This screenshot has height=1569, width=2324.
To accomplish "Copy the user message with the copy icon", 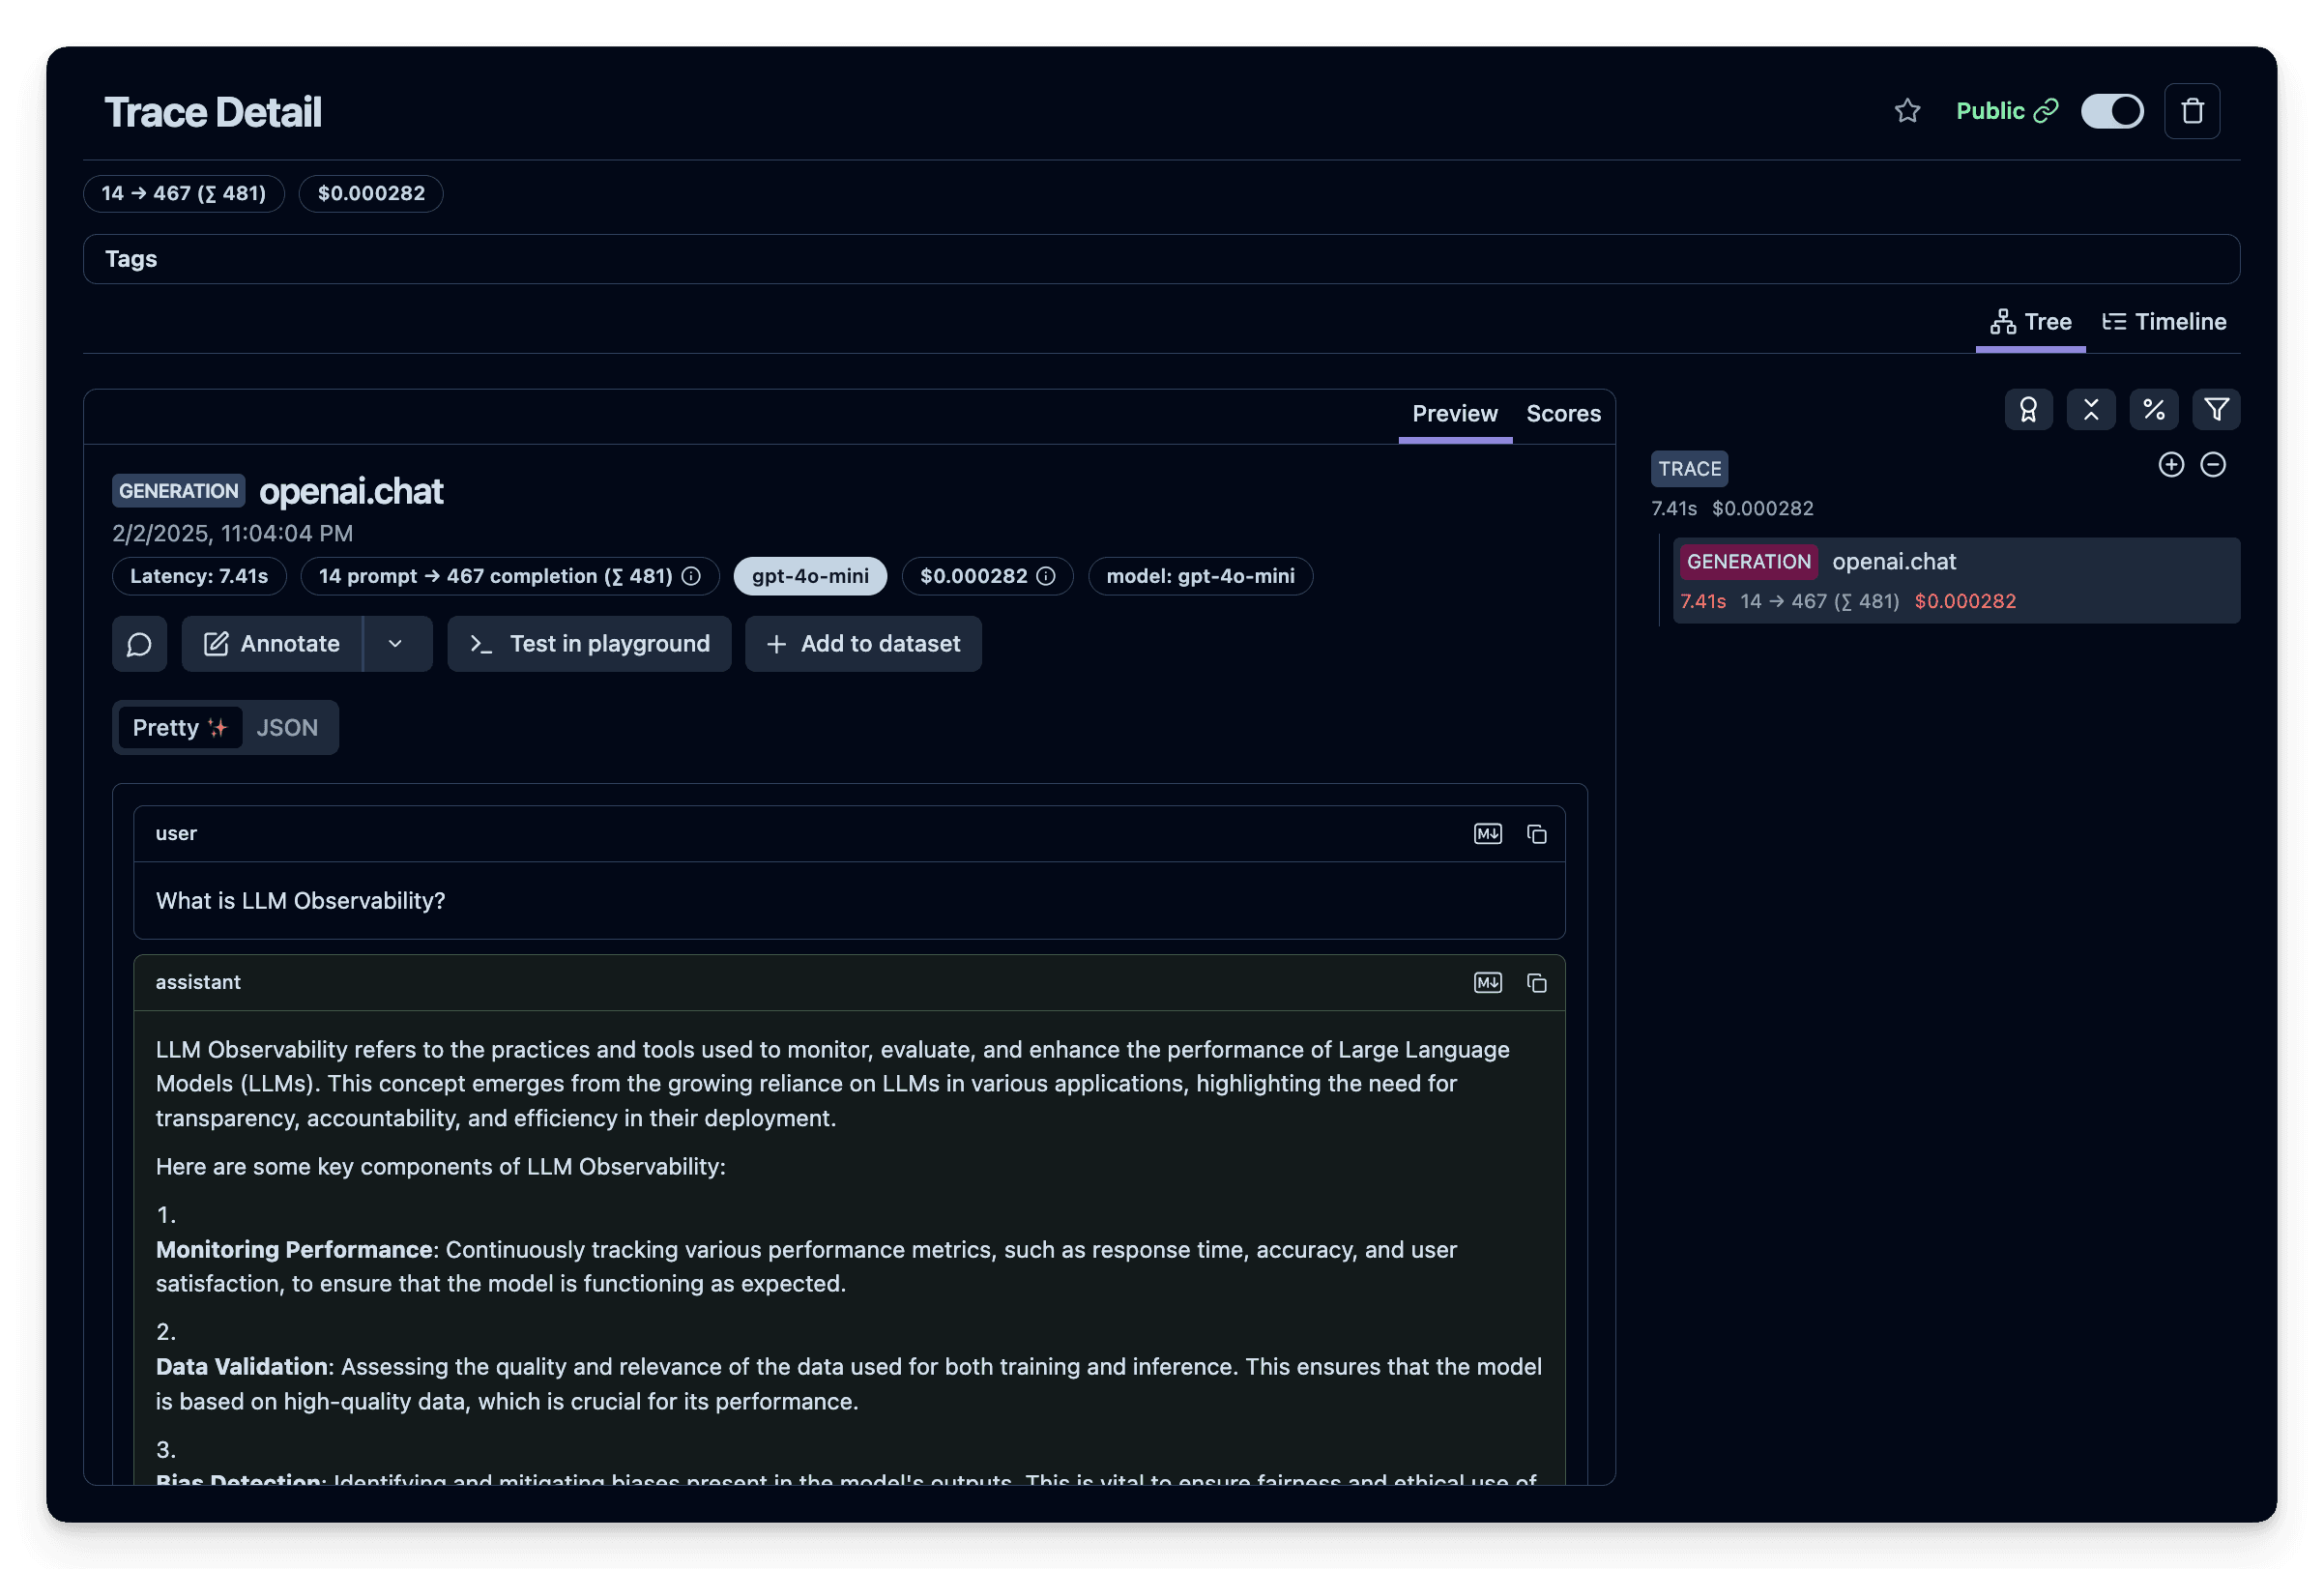I will (1536, 833).
